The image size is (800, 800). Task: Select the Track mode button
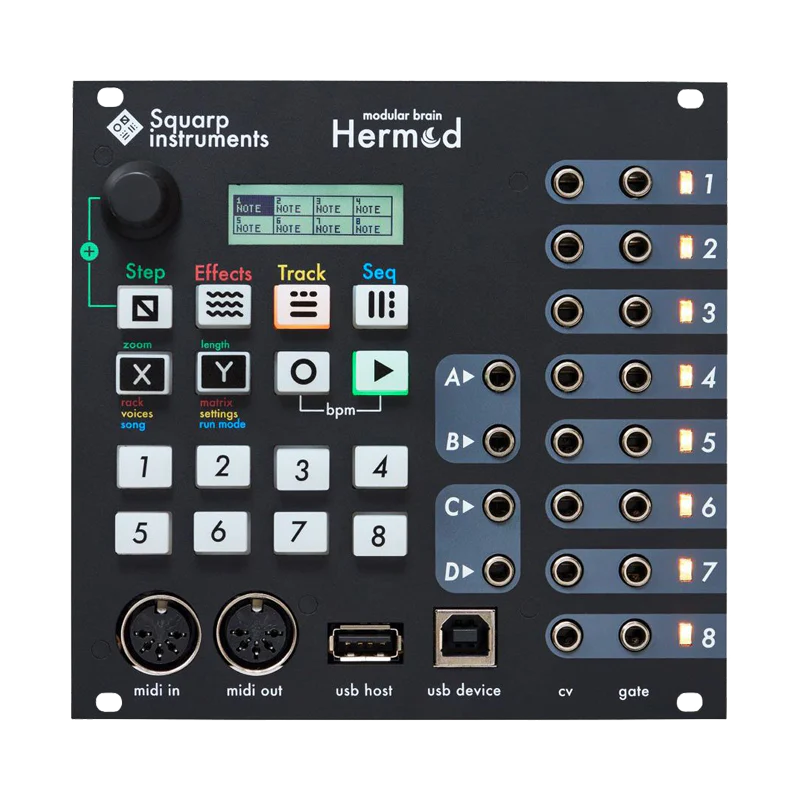point(302,306)
